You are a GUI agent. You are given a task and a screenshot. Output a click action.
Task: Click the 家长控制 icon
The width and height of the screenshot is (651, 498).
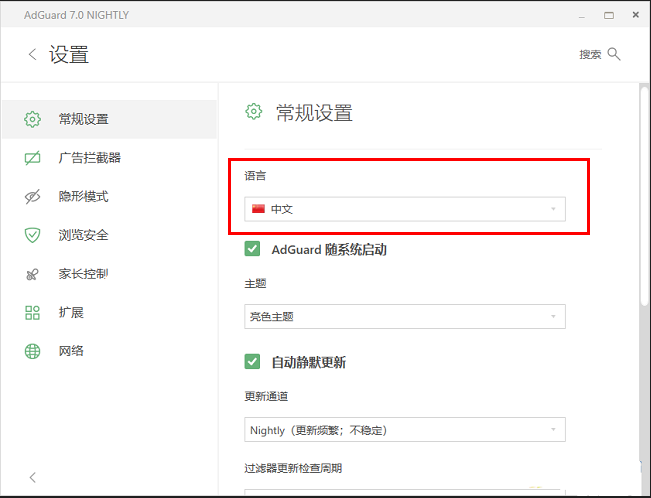click(32, 274)
